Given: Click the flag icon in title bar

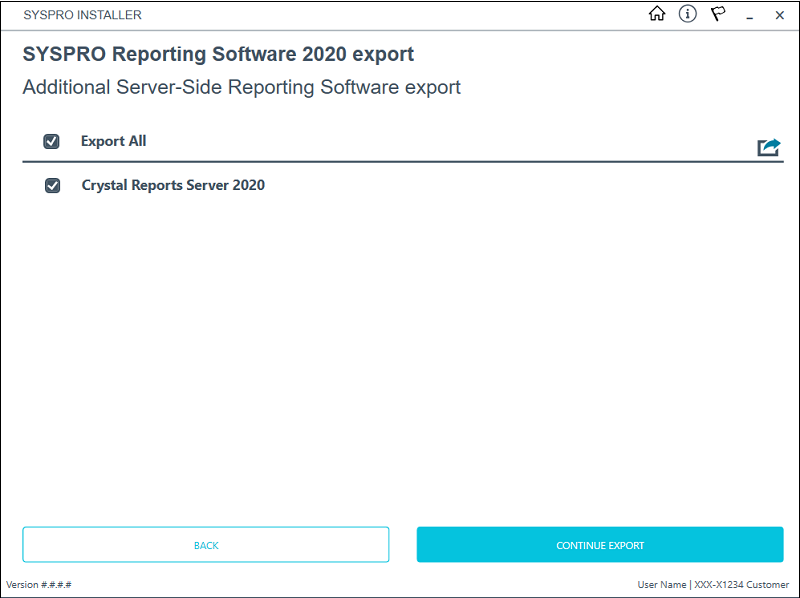Looking at the screenshot, I should (x=718, y=15).
